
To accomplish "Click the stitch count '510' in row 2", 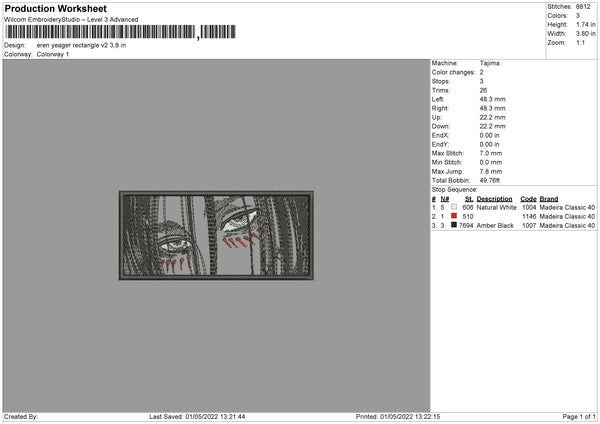I will [x=468, y=217].
